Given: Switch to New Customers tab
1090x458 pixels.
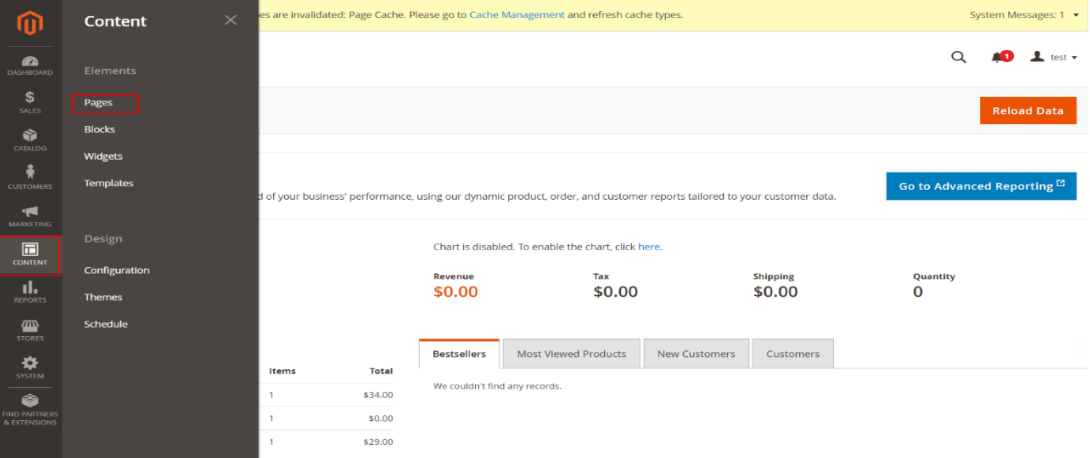Looking at the screenshot, I should (x=695, y=354).
